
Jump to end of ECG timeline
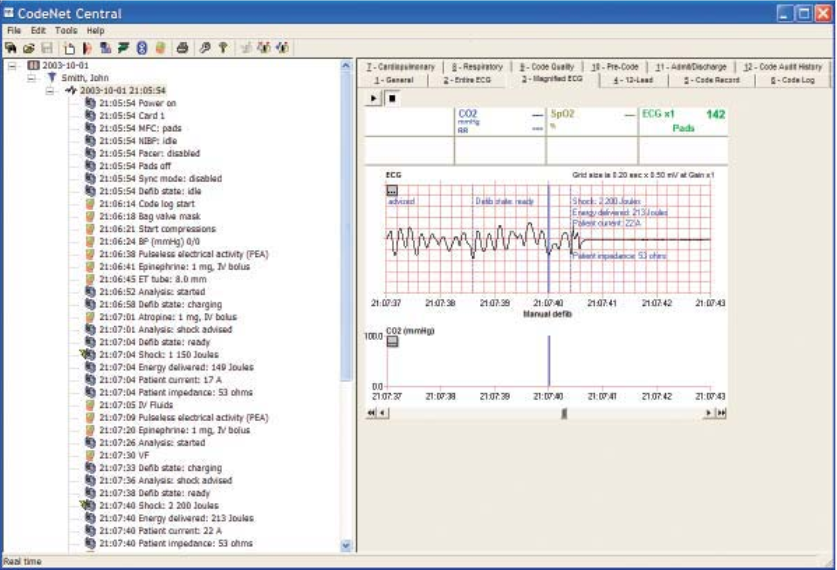721,413
